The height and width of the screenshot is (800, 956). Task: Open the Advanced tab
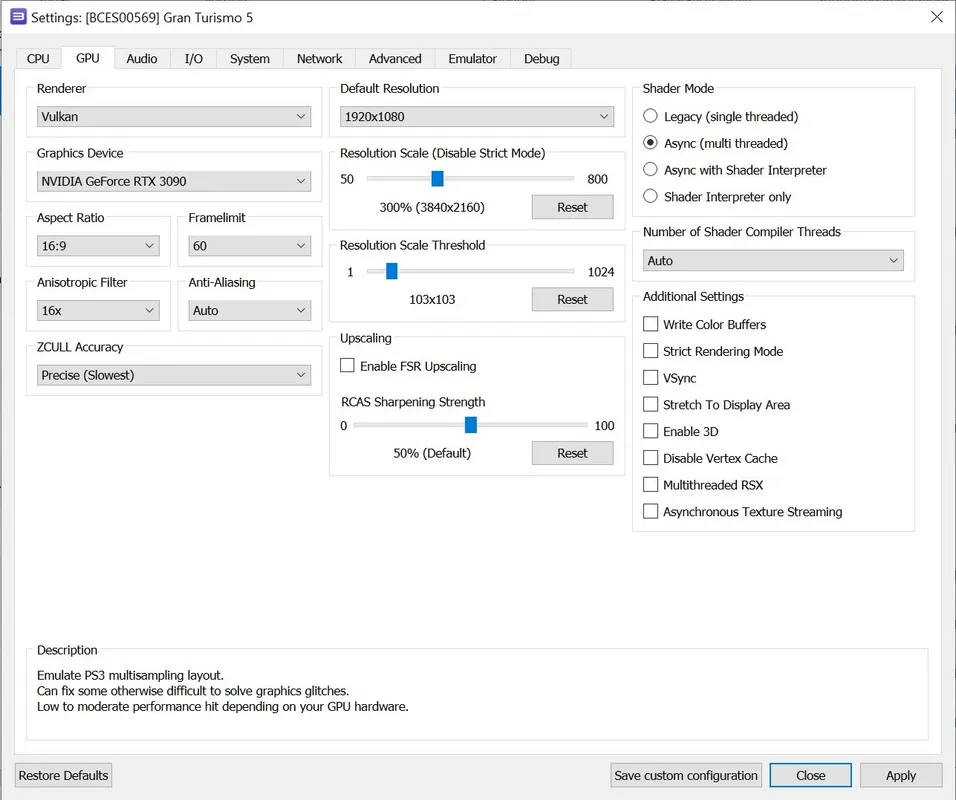(394, 59)
